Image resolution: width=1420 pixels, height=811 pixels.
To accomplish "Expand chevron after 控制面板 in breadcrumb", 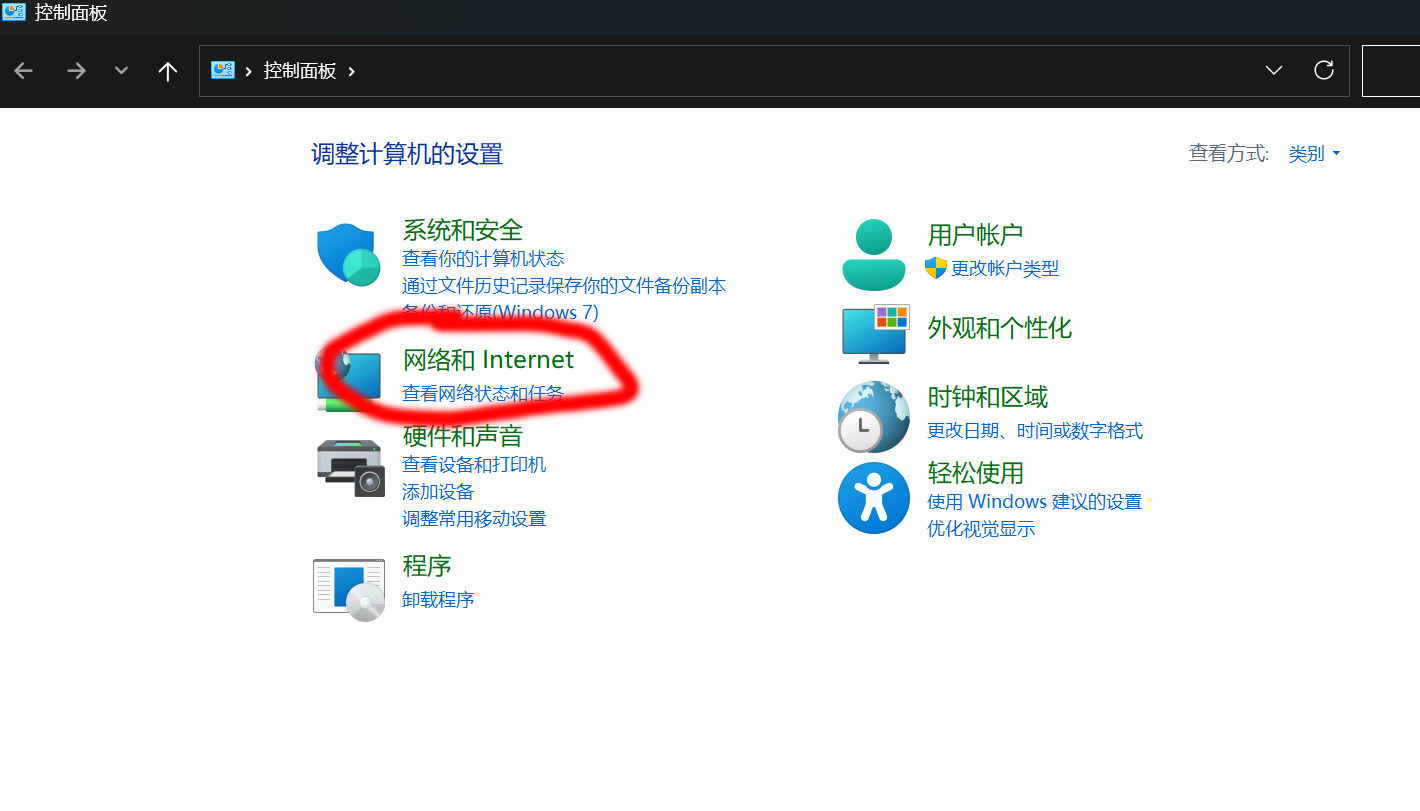I will coord(351,71).
